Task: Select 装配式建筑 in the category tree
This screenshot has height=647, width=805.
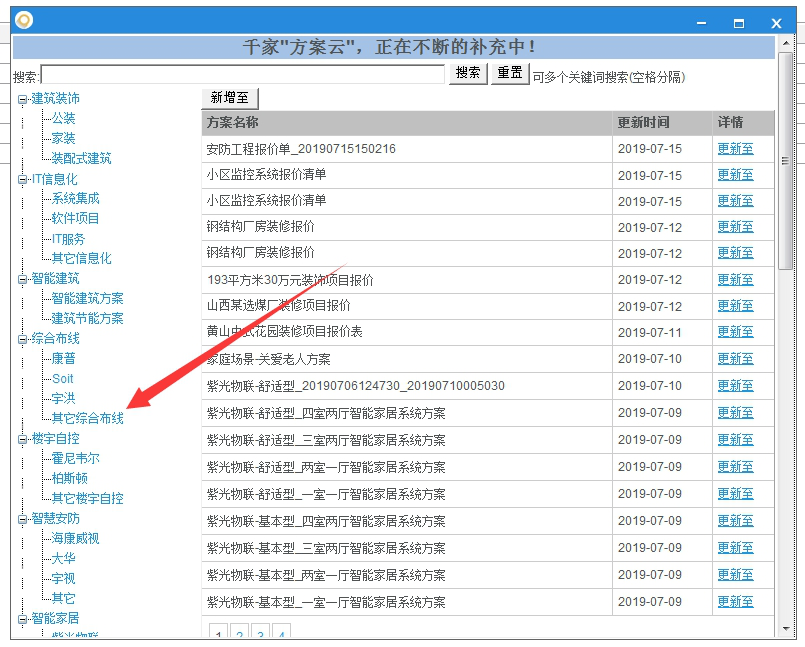Action: tap(81, 159)
